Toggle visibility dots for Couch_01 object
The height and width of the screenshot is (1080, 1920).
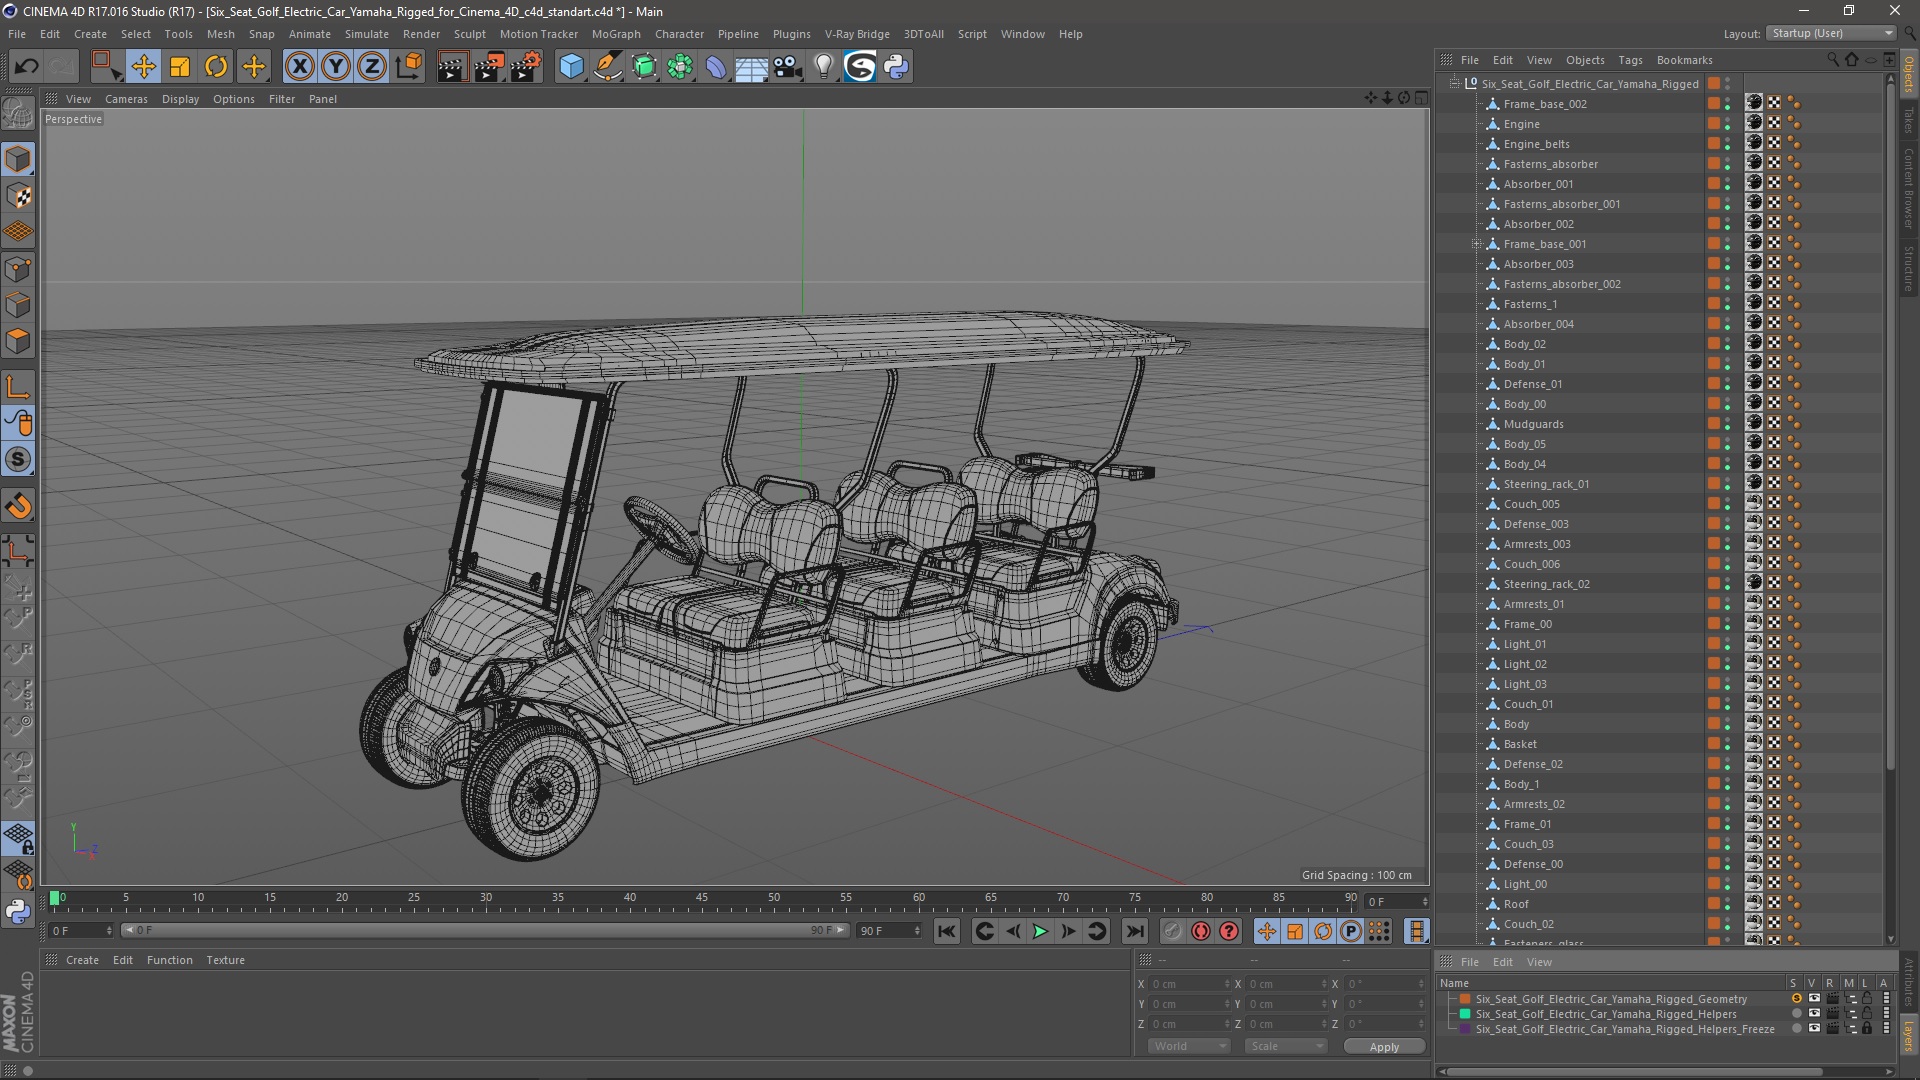[1727, 704]
